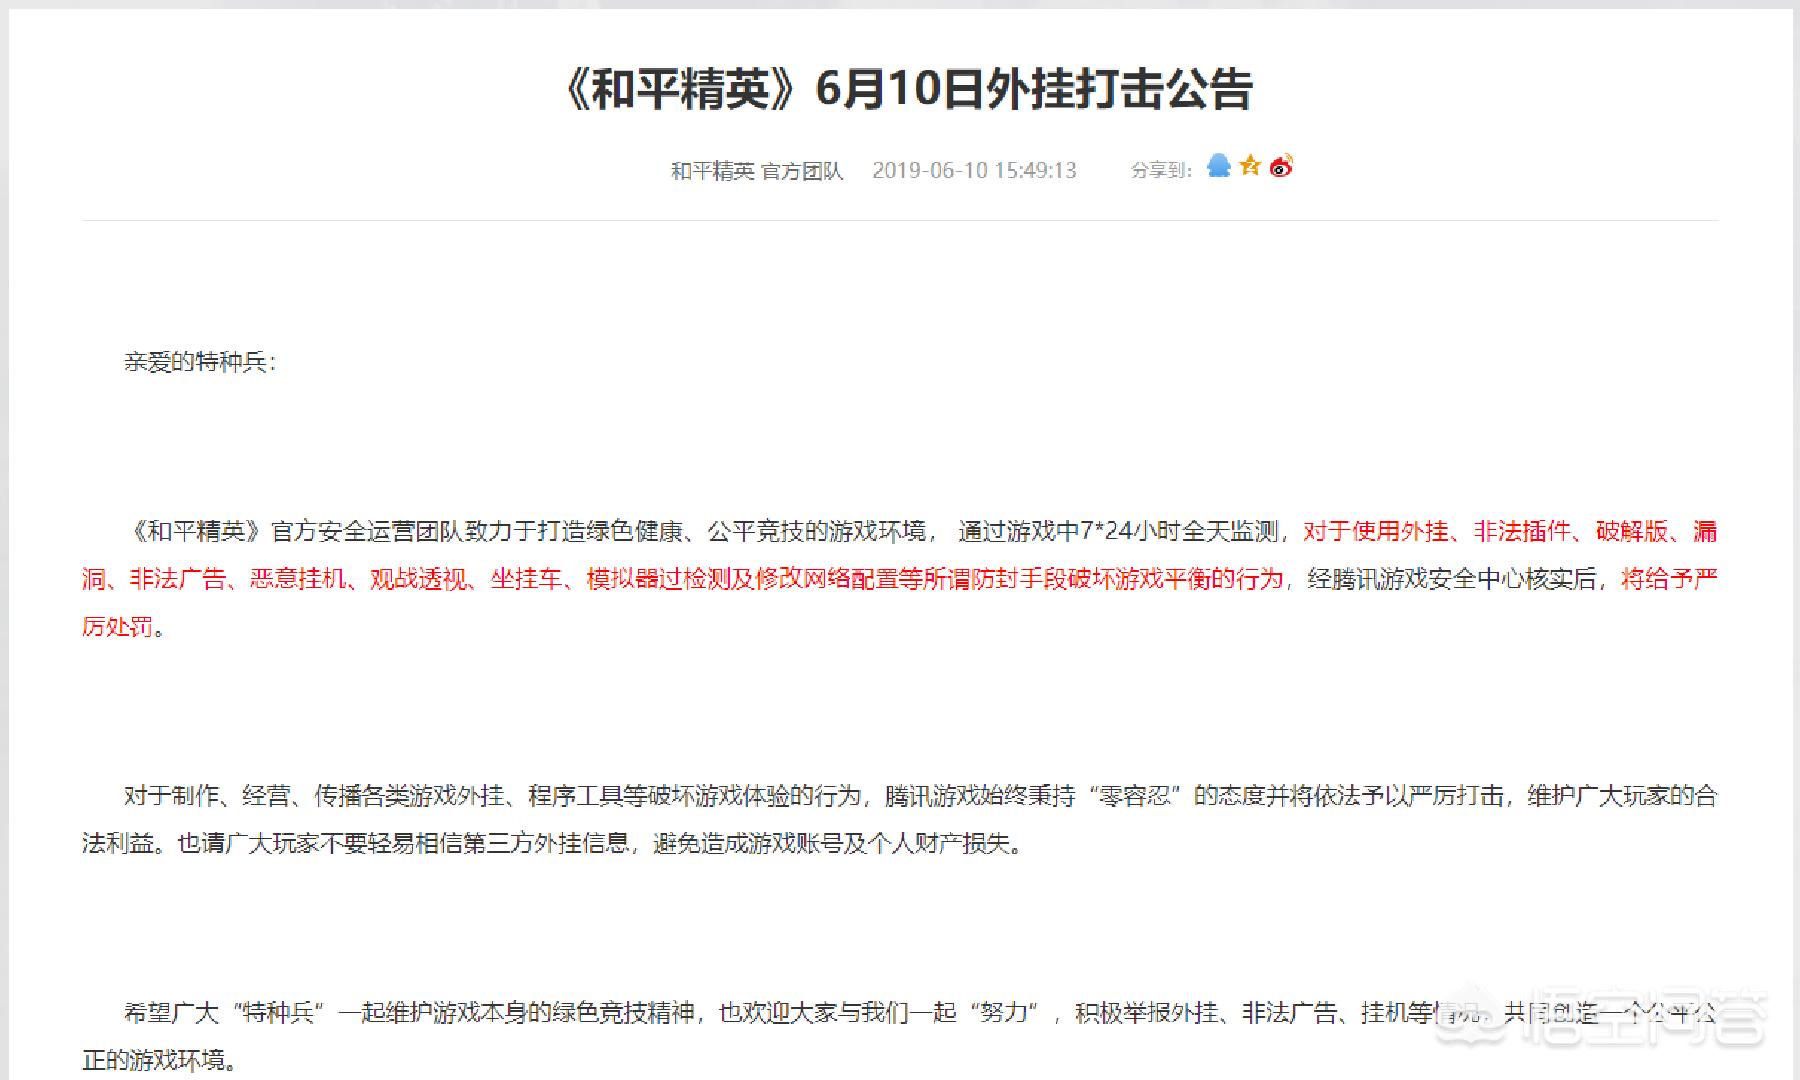
Task: Share to Qzone with the star icon
Action: 1250,166
